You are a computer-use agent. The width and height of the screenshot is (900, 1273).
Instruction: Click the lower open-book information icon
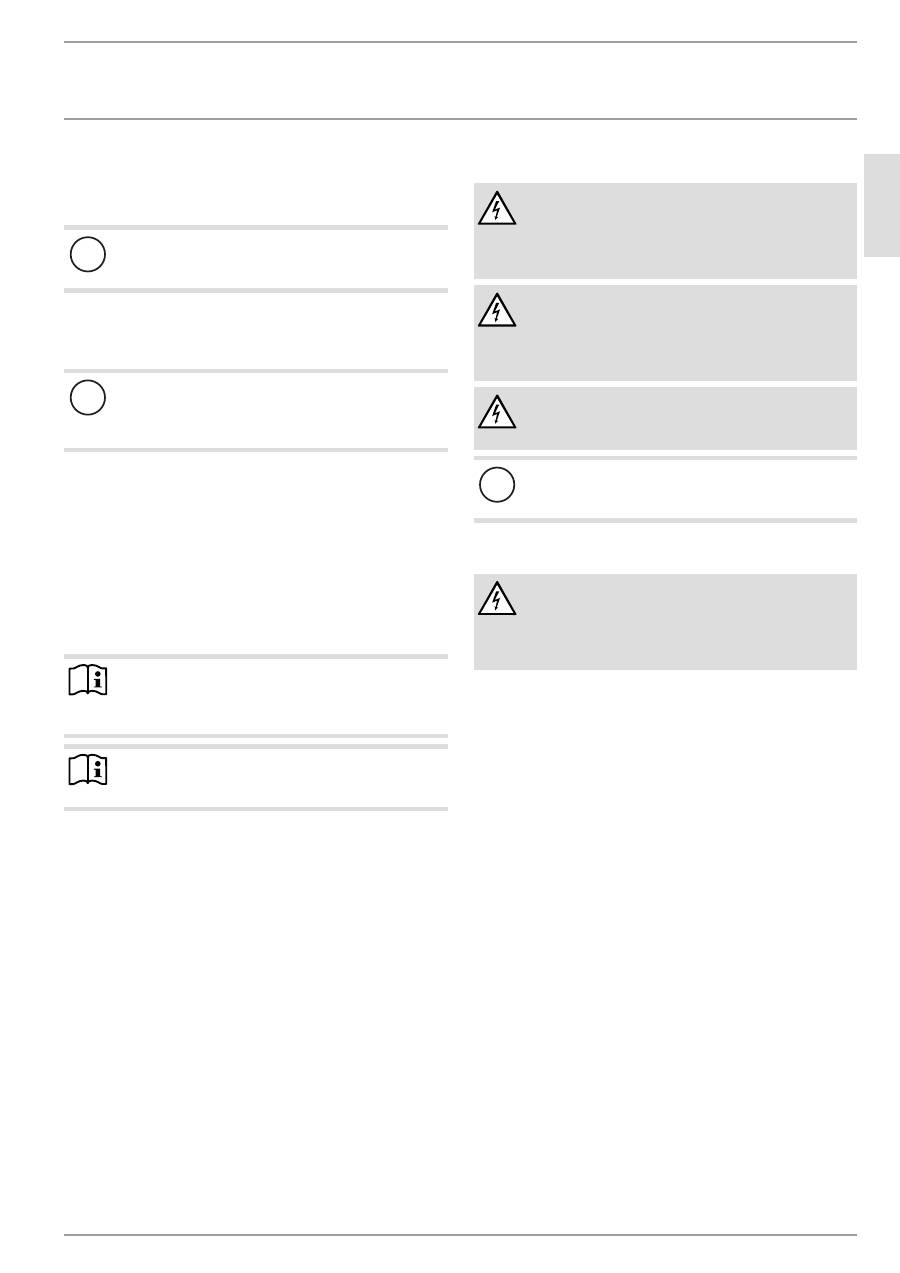tap(88, 769)
